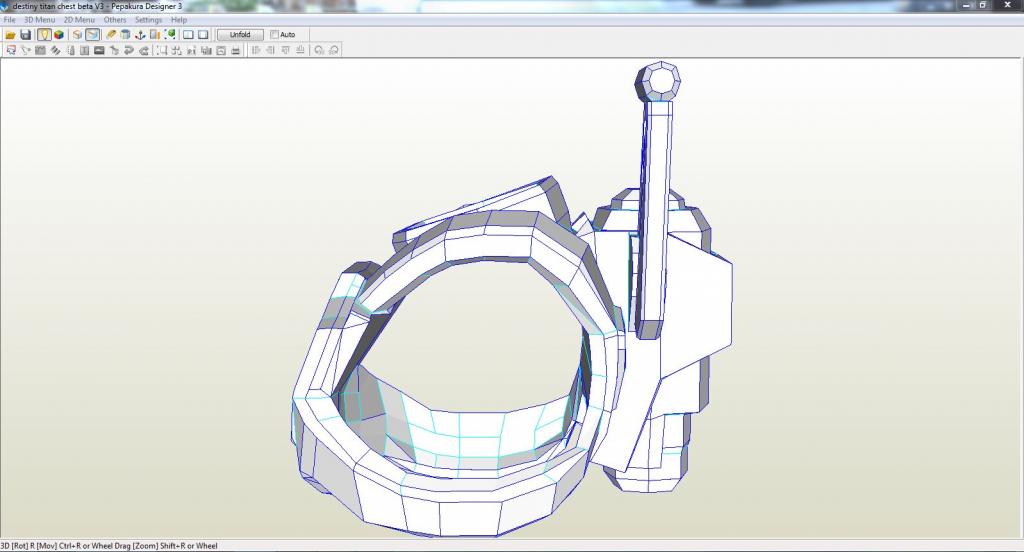Toggle the colored cube texture display
Viewport: 1024px width, 552px height.
pyautogui.click(x=59, y=35)
